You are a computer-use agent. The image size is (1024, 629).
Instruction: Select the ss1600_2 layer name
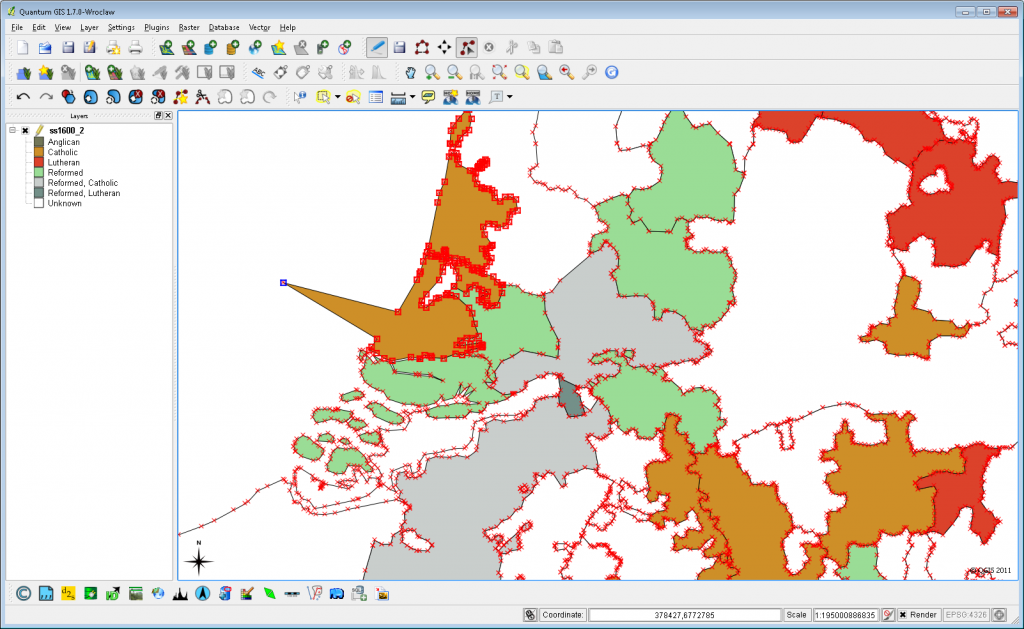(x=67, y=131)
